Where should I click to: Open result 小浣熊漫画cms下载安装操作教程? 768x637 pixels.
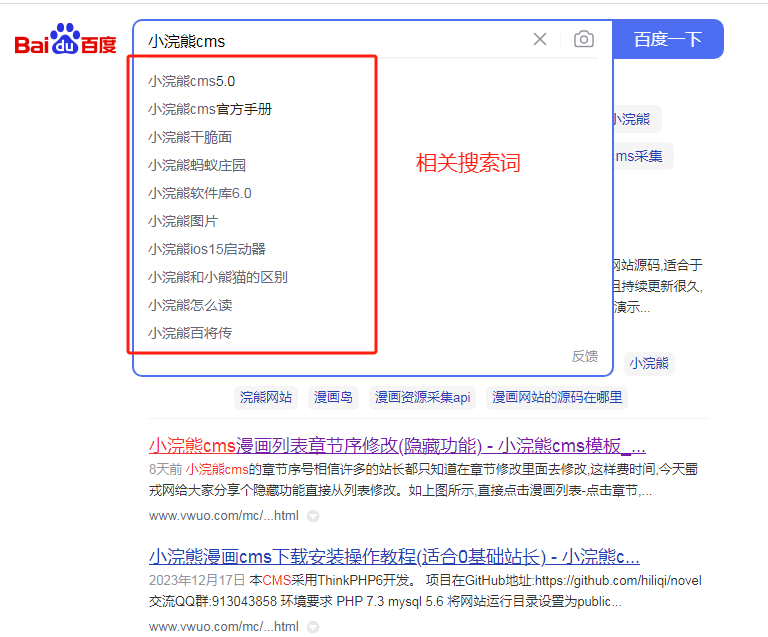[394, 557]
